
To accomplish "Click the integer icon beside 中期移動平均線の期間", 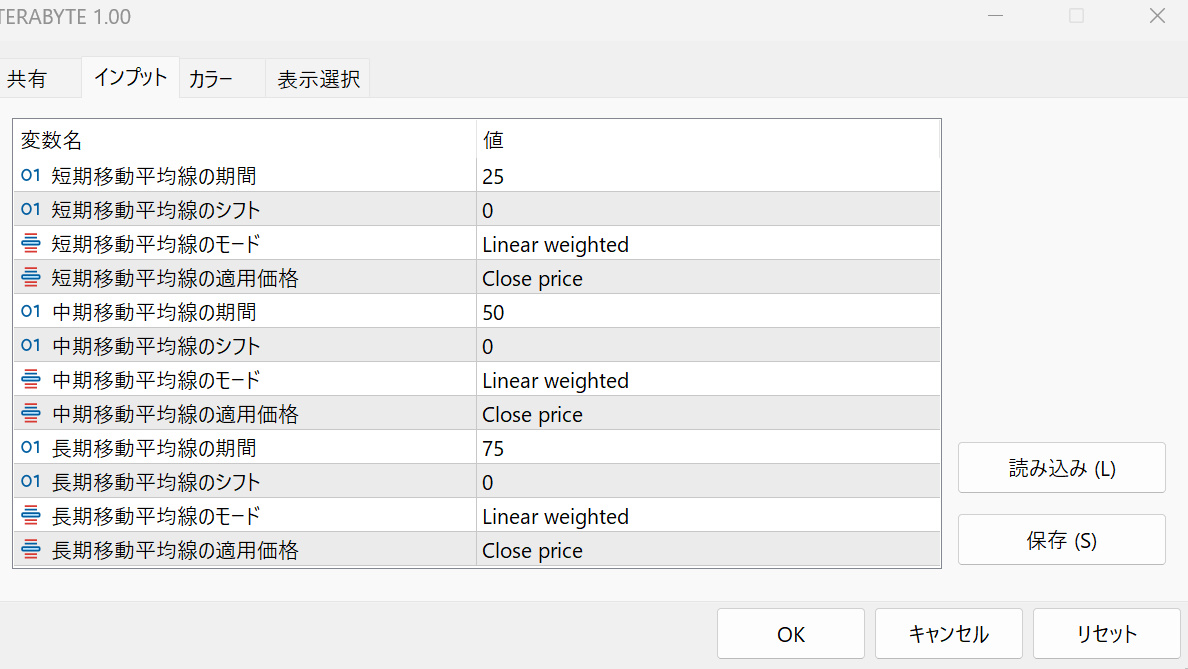I will pos(30,312).
